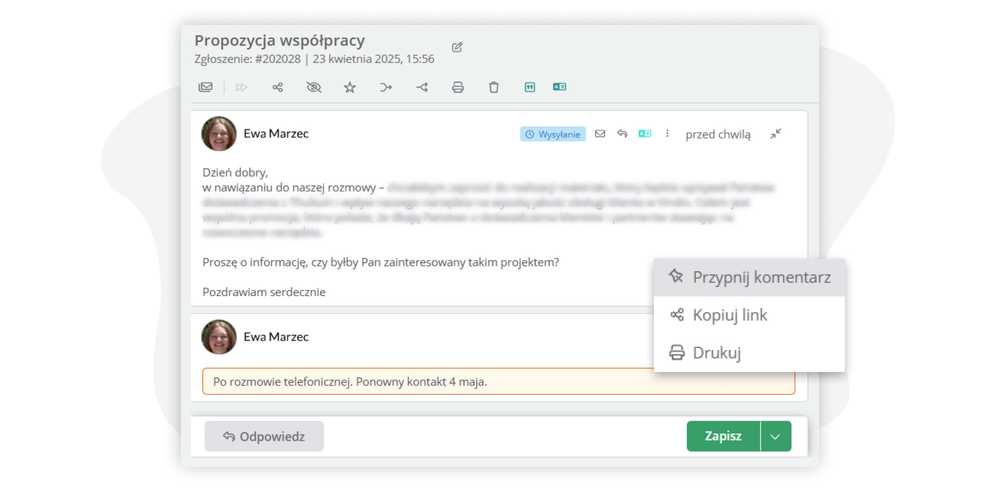The height and width of the screenshot is (492, 1000).
Task: Click the merge arrows icon in toolbar
Action: [x=386, y=87]
